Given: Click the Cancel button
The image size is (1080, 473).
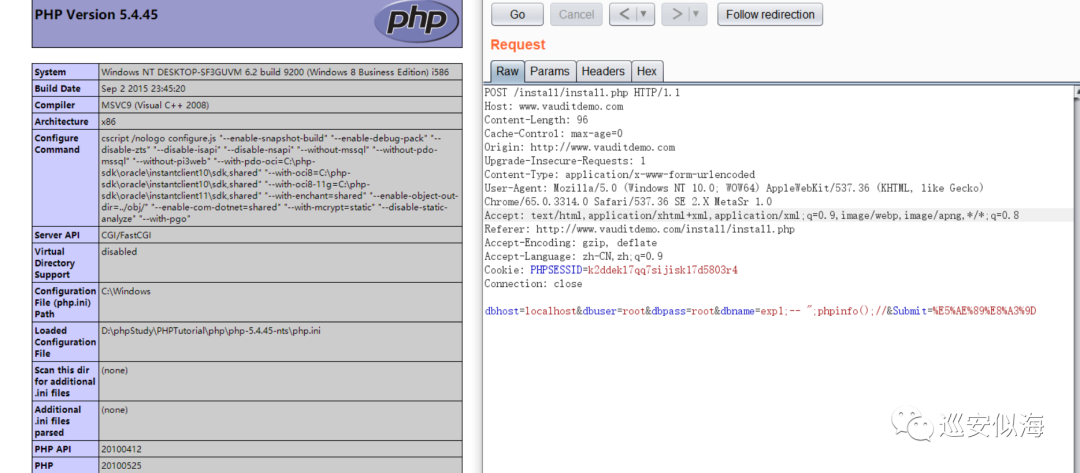Looking at the screenshot, I should pos(577,14).
